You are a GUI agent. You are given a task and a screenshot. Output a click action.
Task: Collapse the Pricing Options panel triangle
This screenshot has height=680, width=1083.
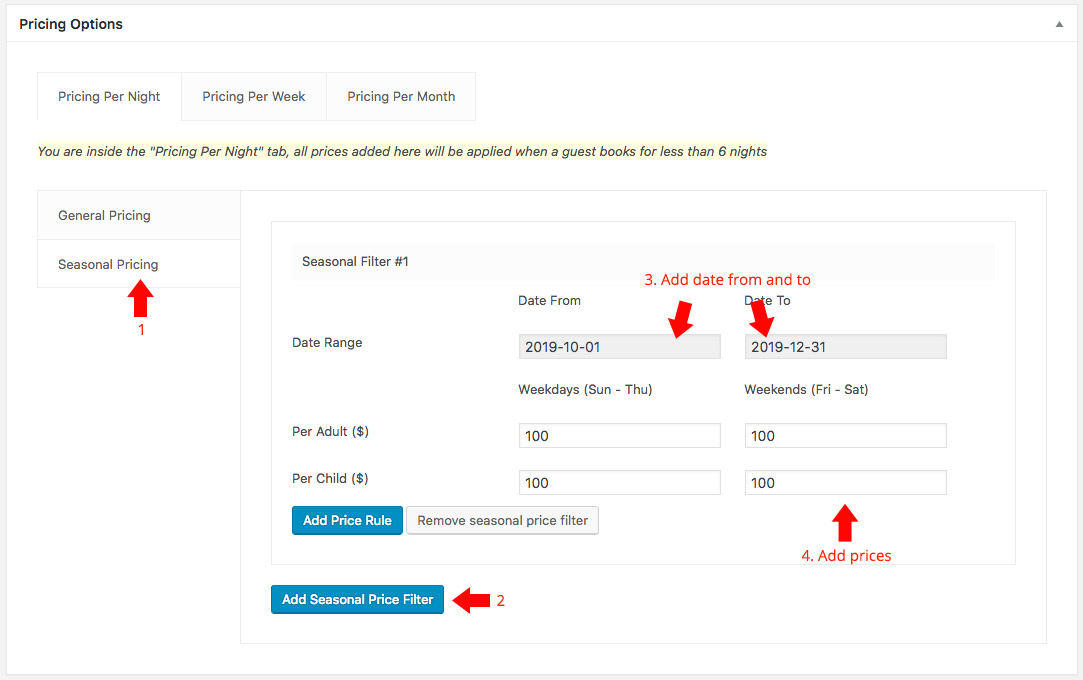point(1059,24)
